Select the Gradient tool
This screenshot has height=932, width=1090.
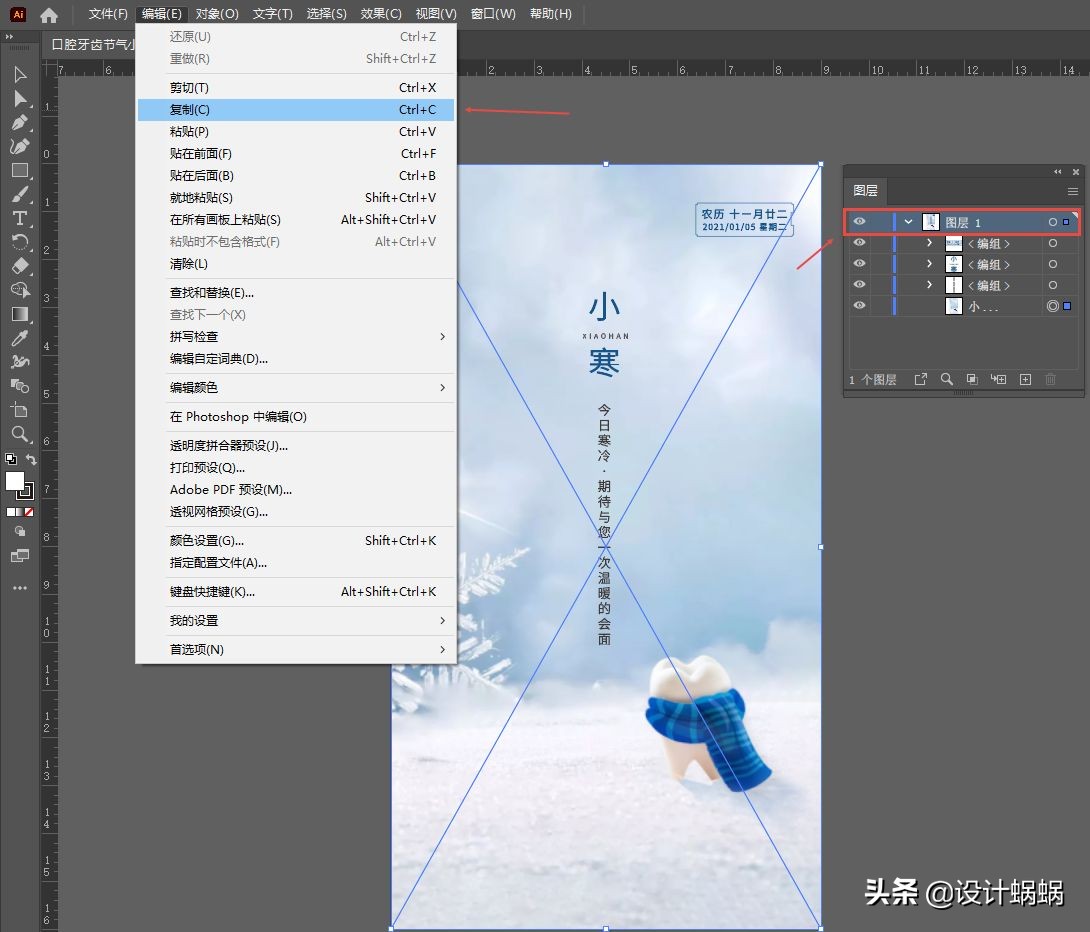click(x=20, y=315)
